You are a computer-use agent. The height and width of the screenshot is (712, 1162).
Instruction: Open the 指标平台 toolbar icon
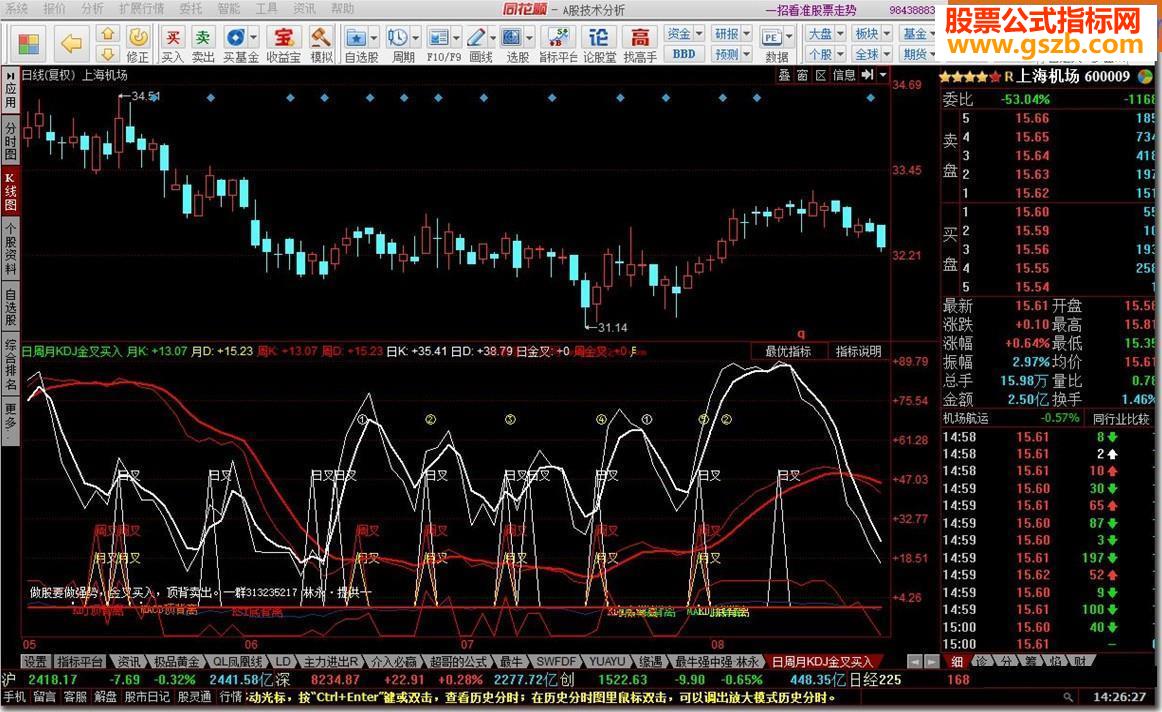tap(558, 44)
